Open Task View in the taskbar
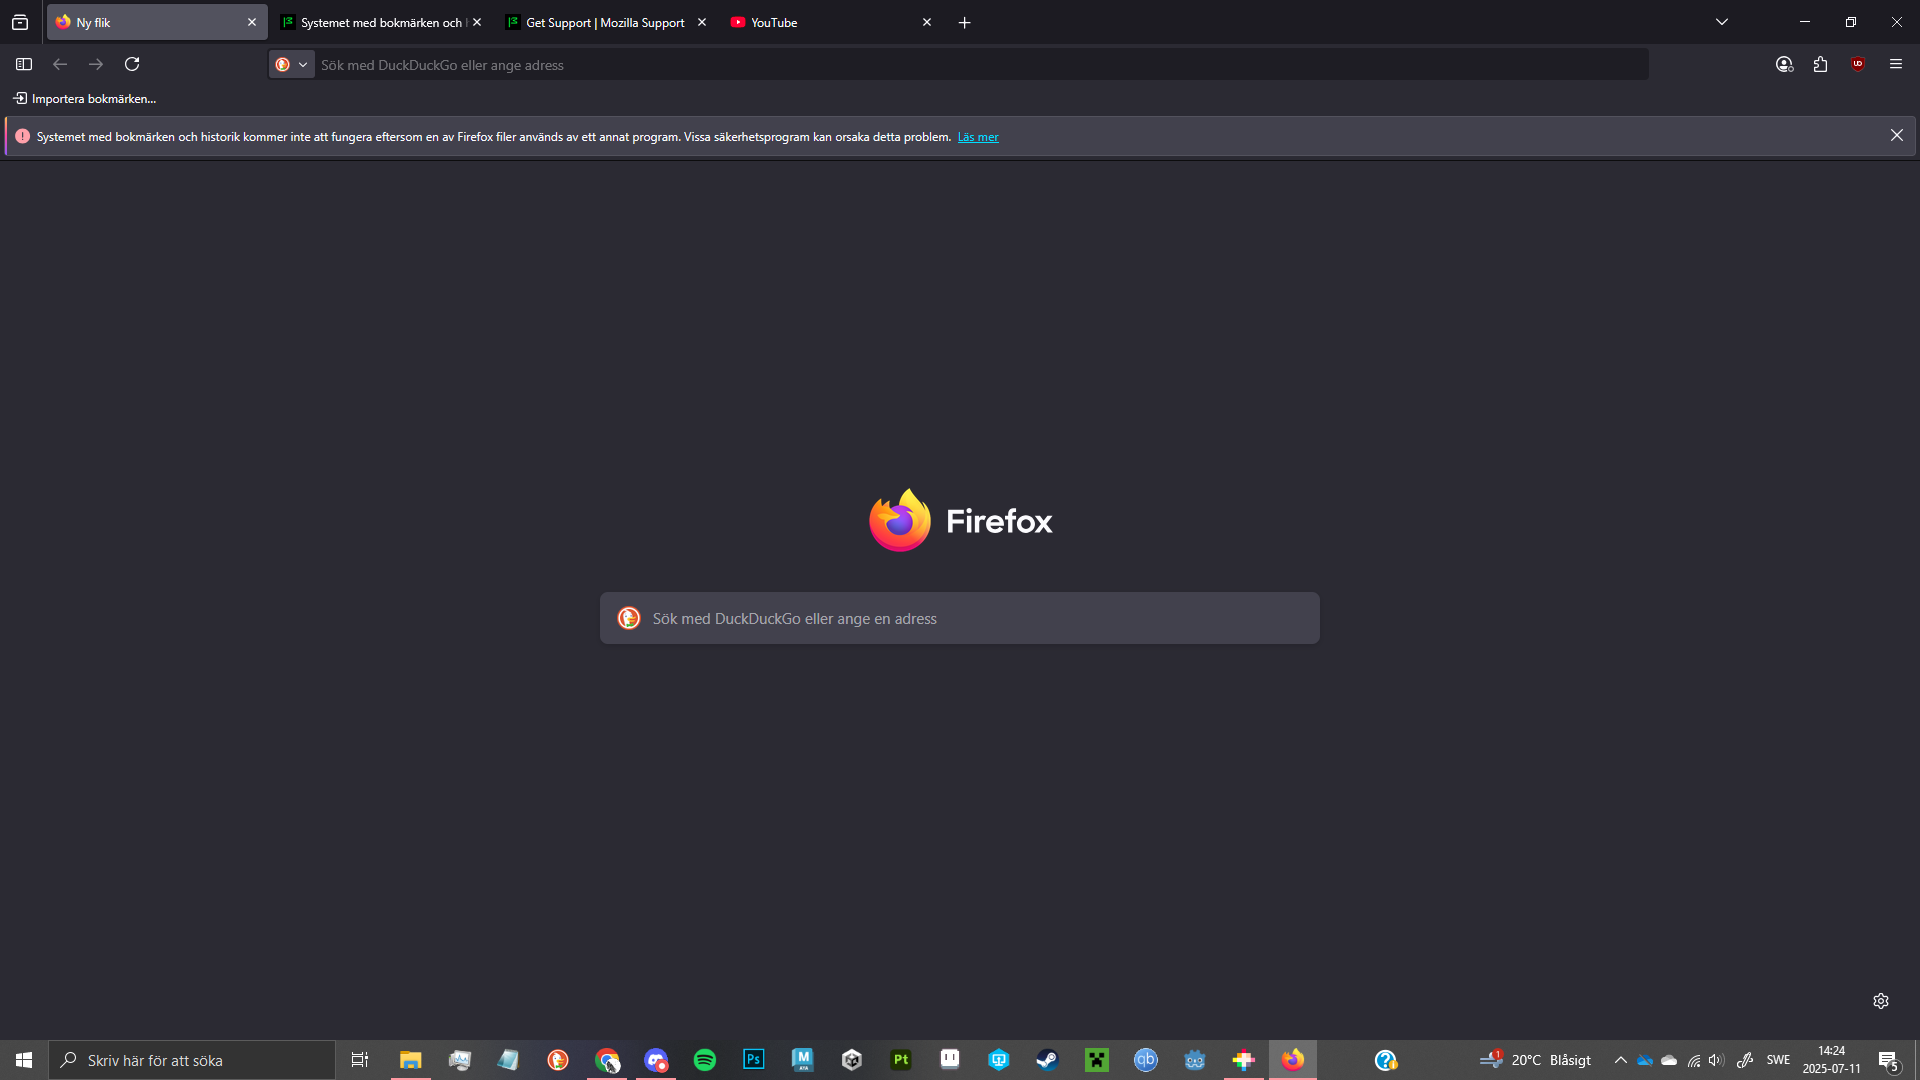 pos(360,1060)
